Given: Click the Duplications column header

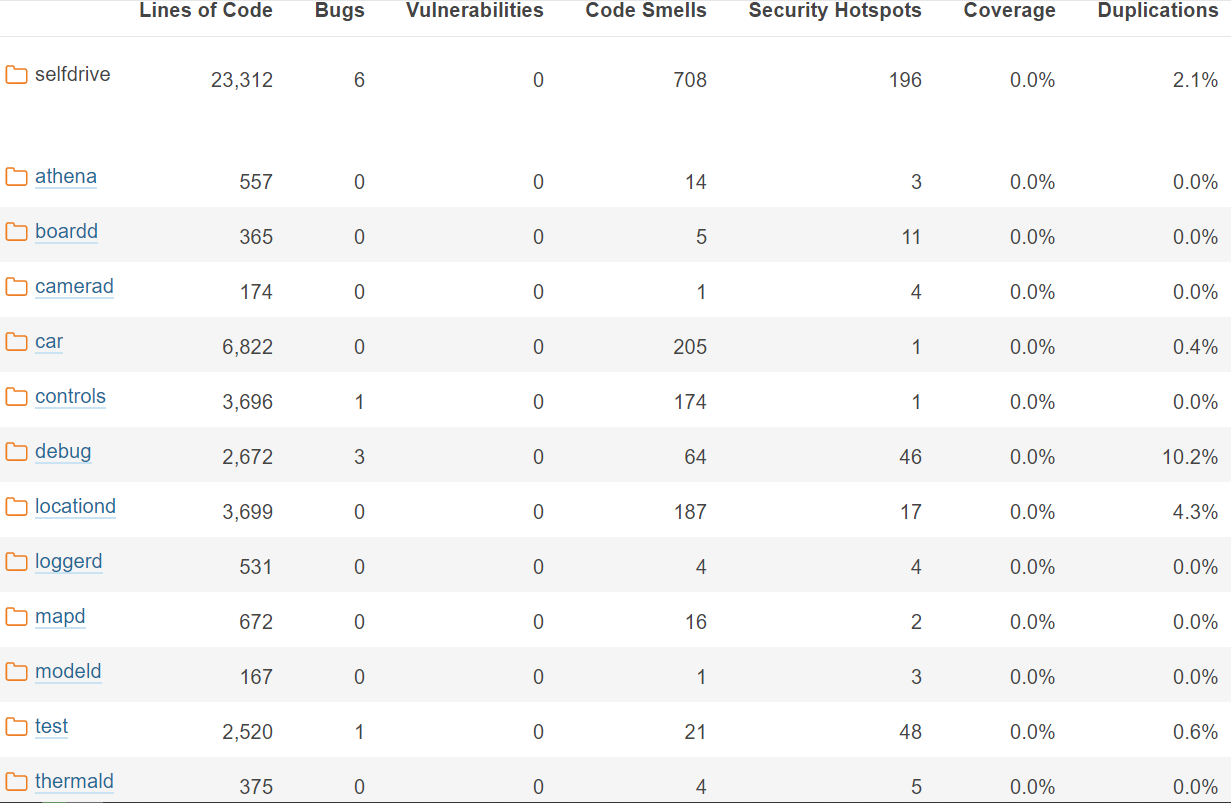Looking at the screenshot, I should point(1158,11).
